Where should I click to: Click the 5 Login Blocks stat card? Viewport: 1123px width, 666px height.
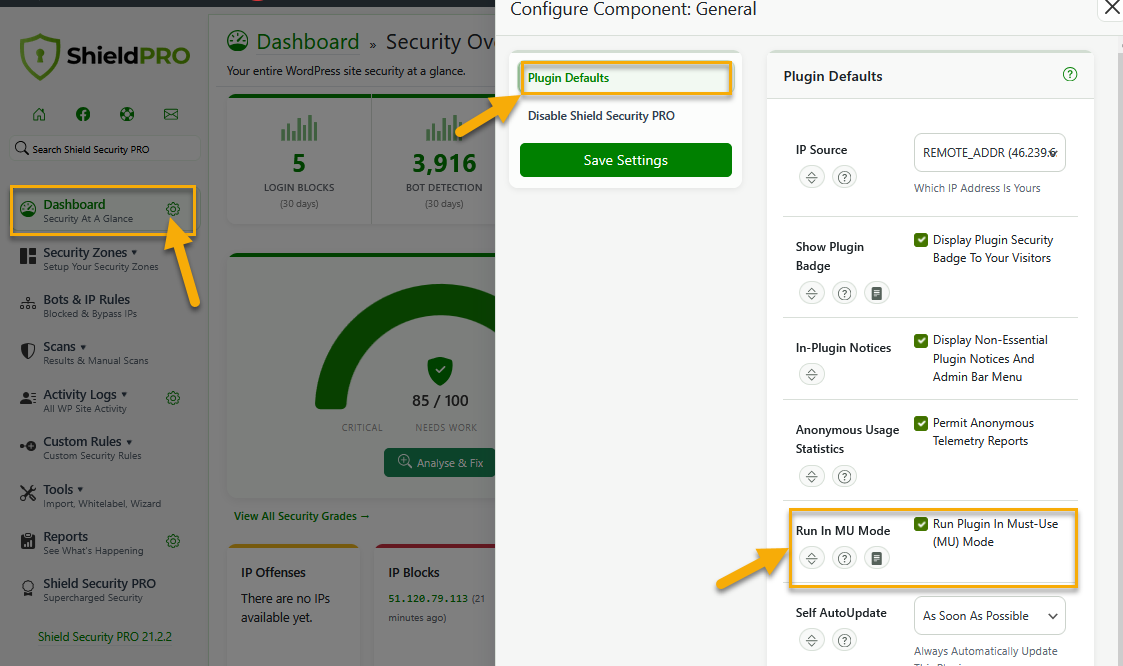click(x=299, y=160)
